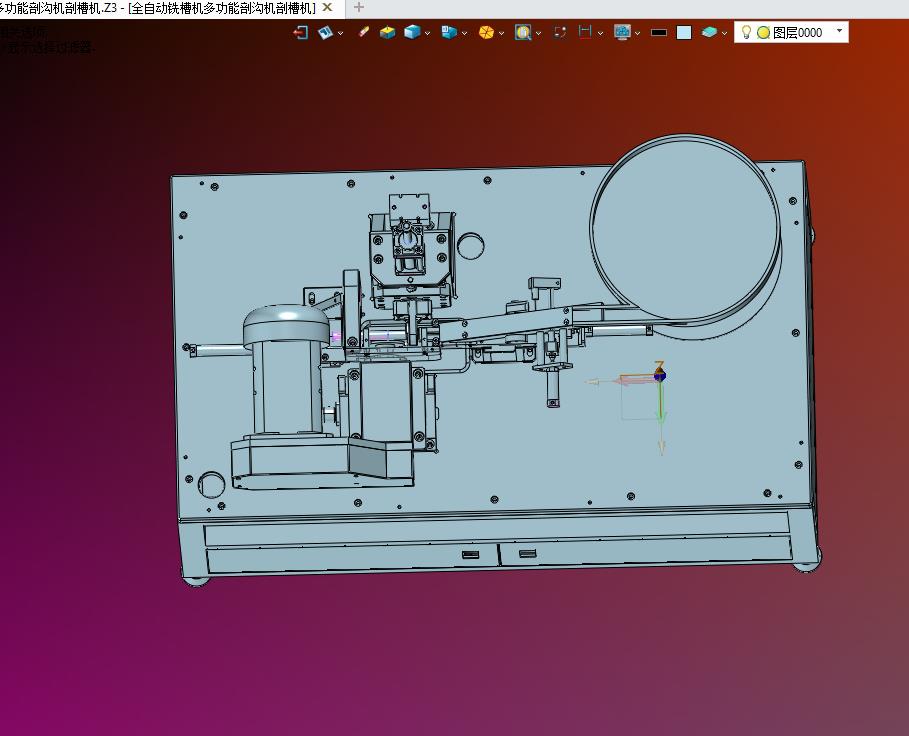Click the blue solid with sheet icon

coord(449,32)
